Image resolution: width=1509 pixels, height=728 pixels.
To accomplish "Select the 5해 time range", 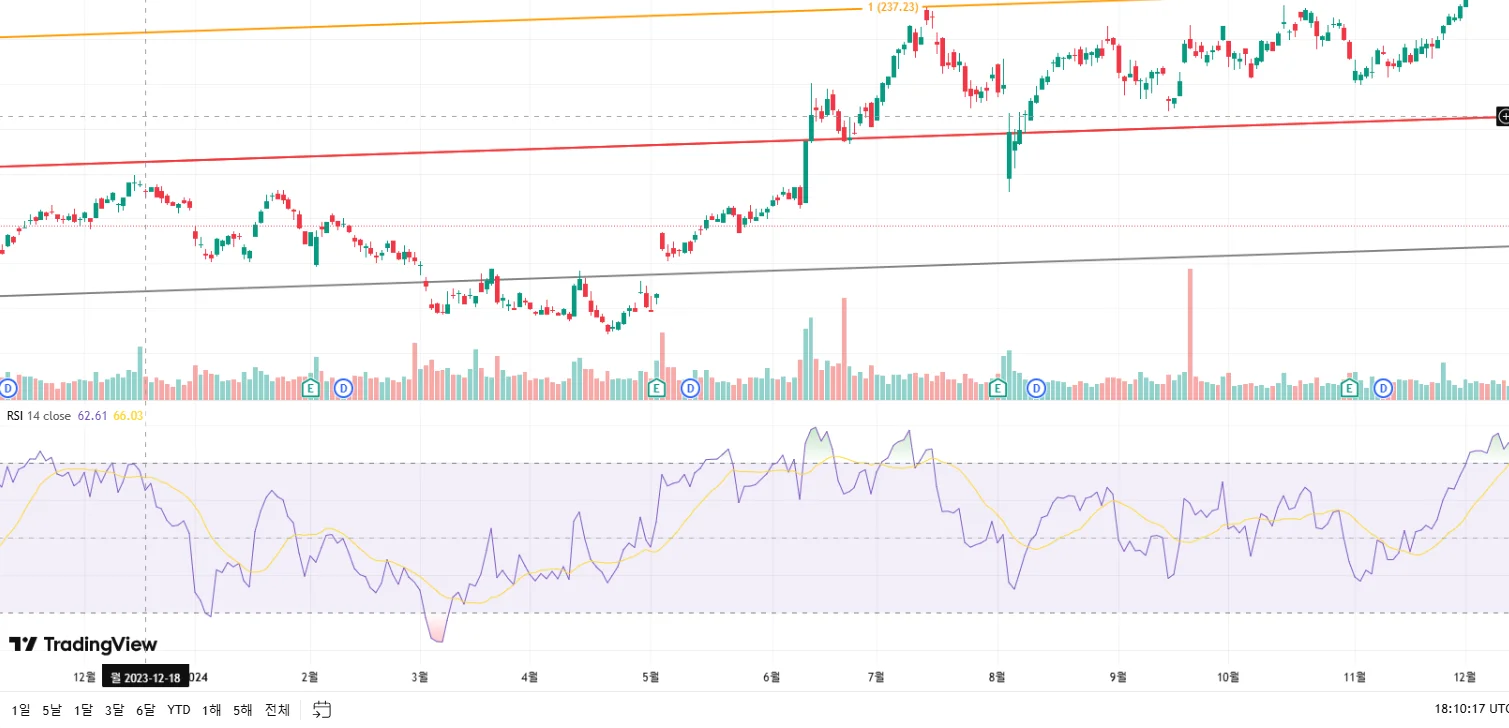I will [243, 710].
